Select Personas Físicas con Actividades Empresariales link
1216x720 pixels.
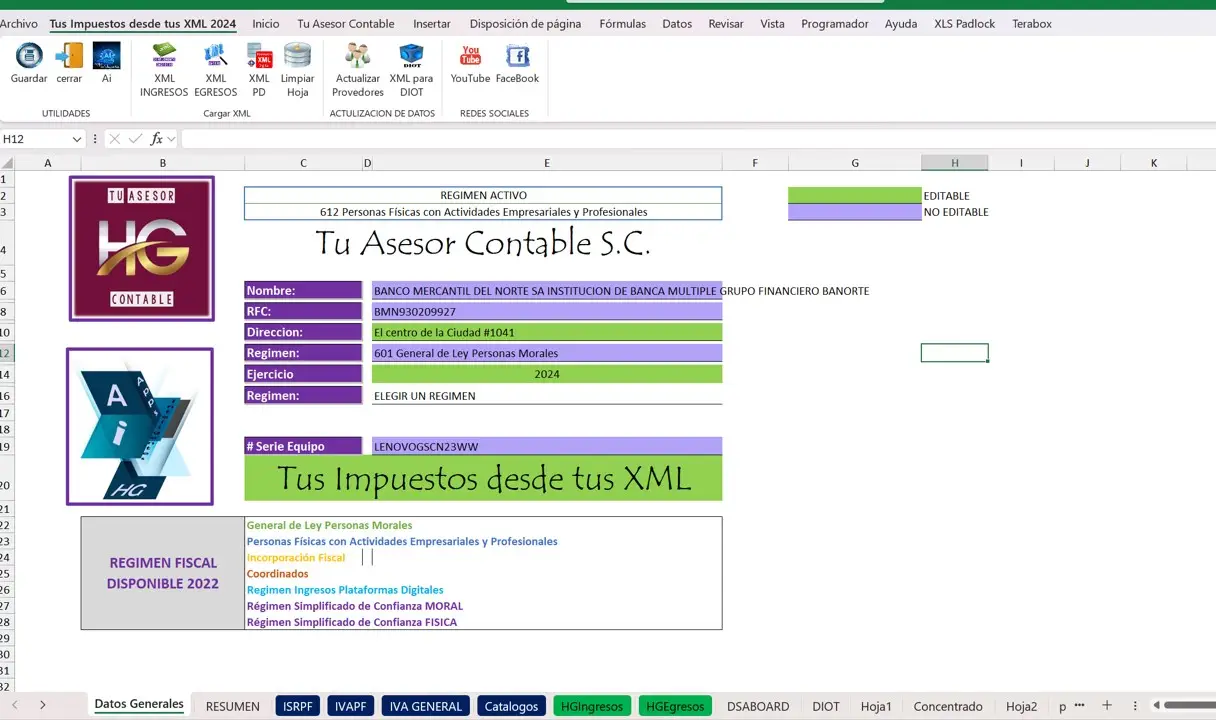click(x=402, y=541)
